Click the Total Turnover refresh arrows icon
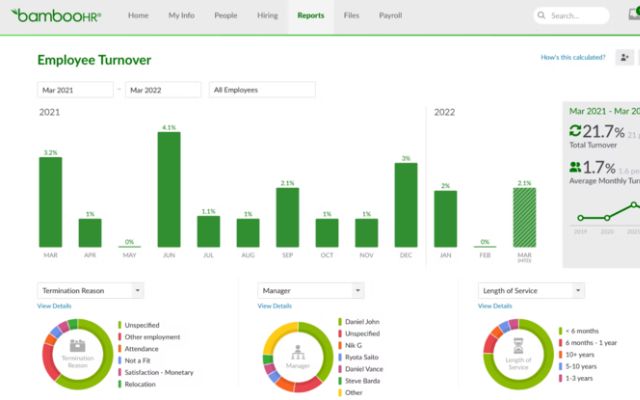 [575, 131]
